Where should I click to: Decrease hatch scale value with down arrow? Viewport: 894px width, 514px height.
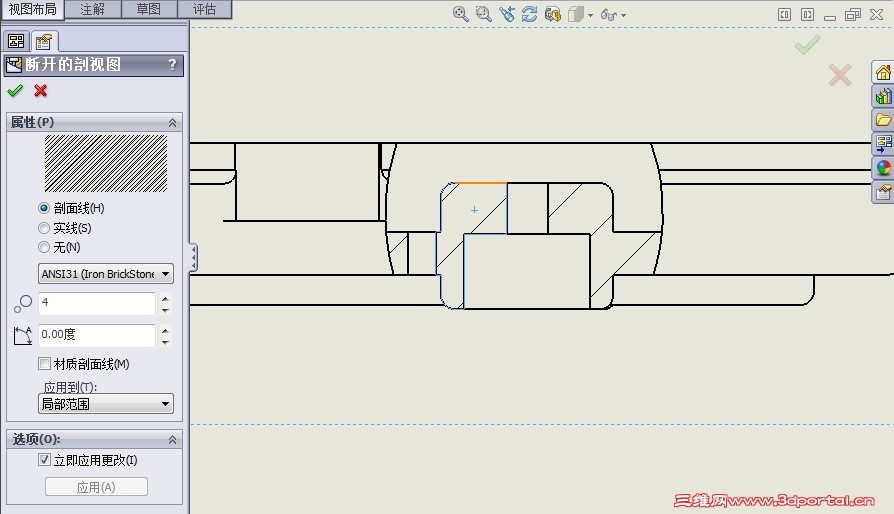pos(165,310)
